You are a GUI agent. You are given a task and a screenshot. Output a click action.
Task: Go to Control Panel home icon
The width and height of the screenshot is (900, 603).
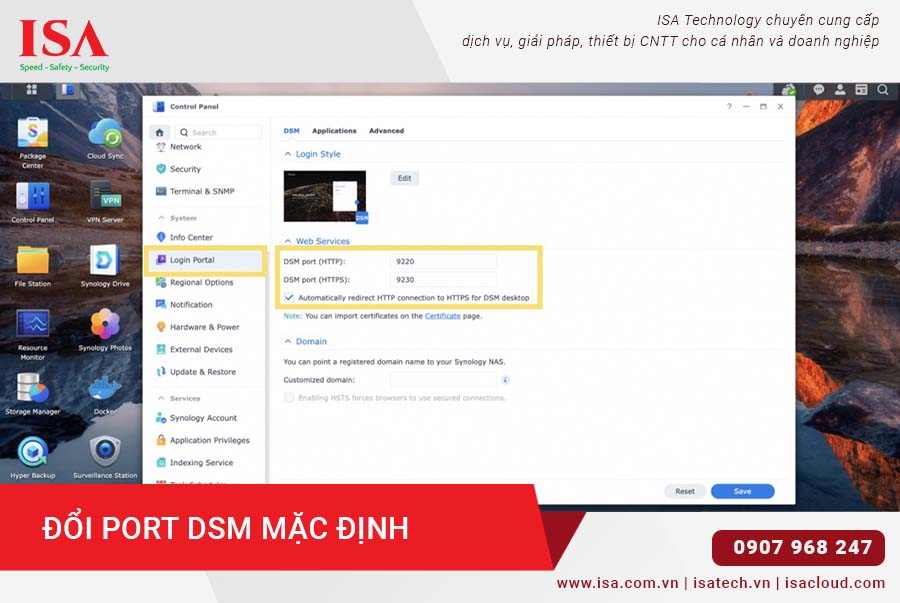coord(160,133)
